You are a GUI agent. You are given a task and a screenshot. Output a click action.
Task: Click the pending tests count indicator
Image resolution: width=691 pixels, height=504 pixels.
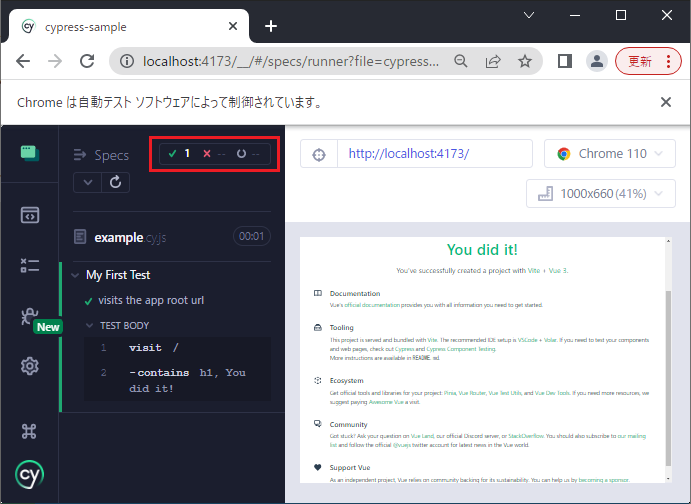click(248, 154)
